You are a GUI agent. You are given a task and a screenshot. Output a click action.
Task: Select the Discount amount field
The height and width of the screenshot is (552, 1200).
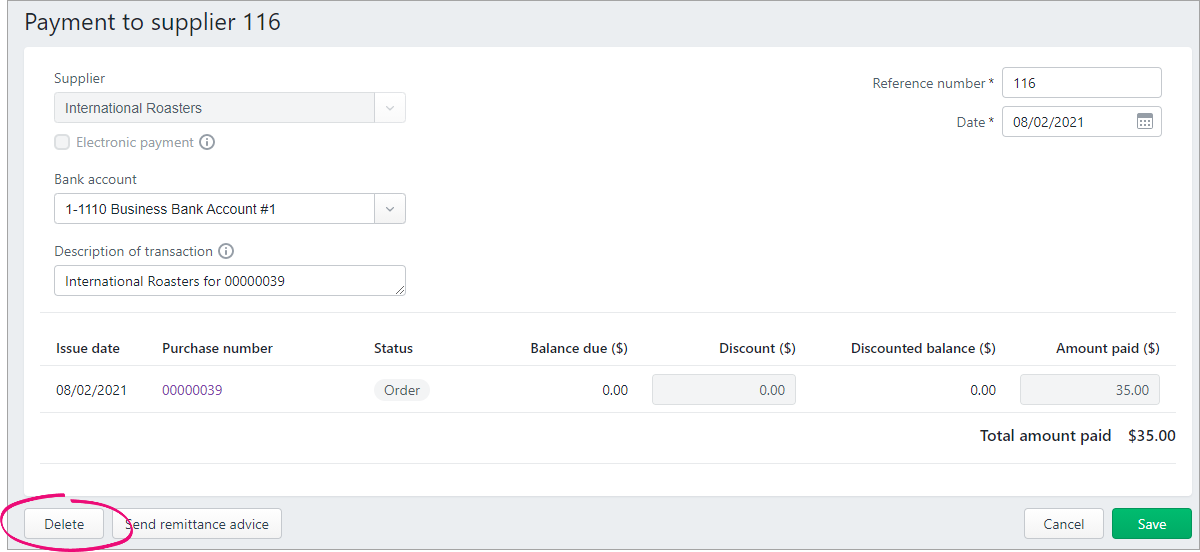724,390
